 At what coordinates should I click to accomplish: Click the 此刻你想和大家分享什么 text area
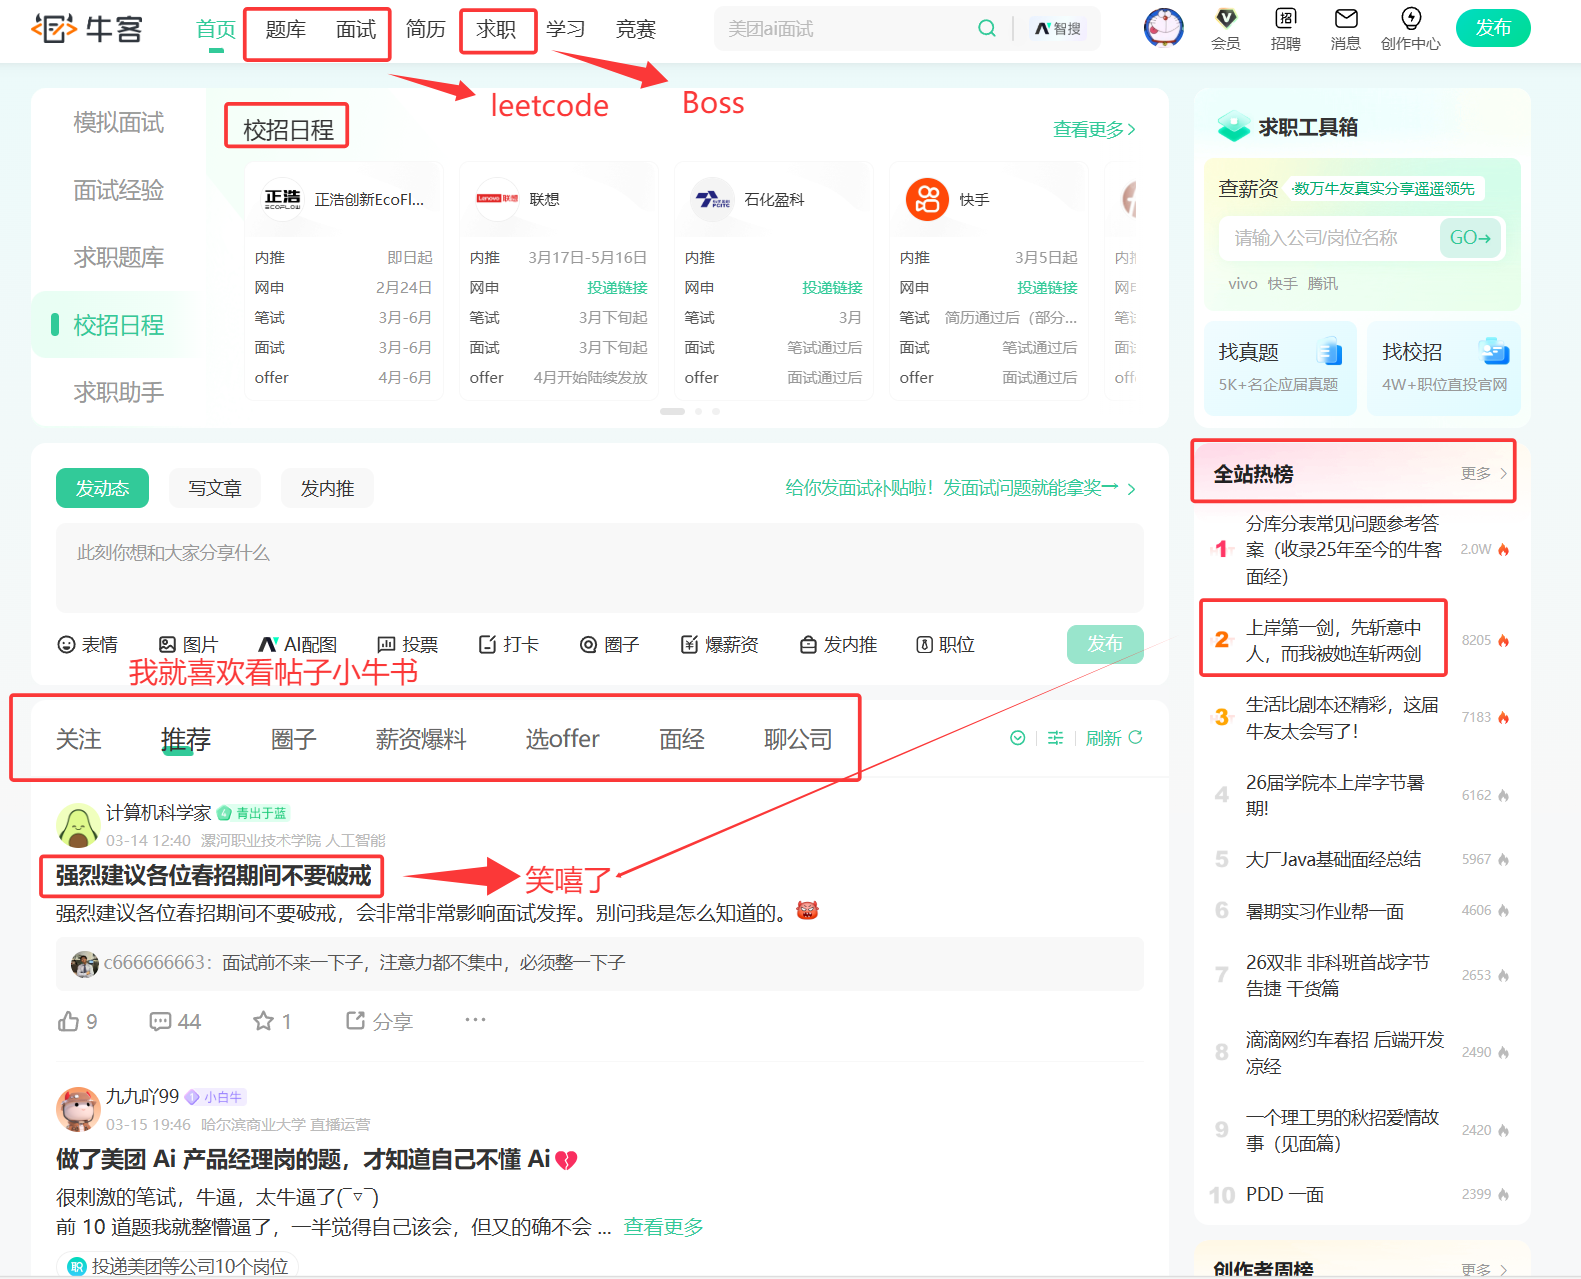600,568
